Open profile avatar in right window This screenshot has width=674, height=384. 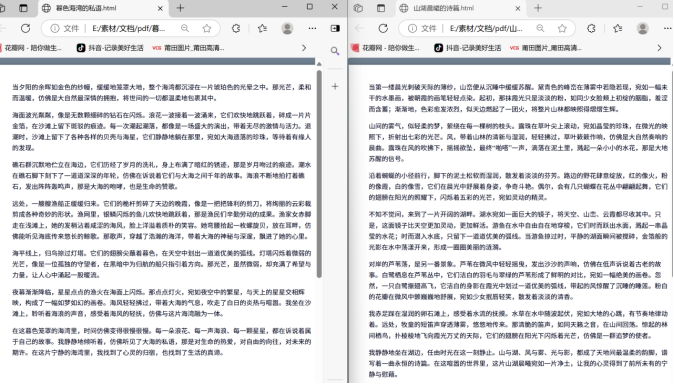pyautogui.click(x=643, y=28)
